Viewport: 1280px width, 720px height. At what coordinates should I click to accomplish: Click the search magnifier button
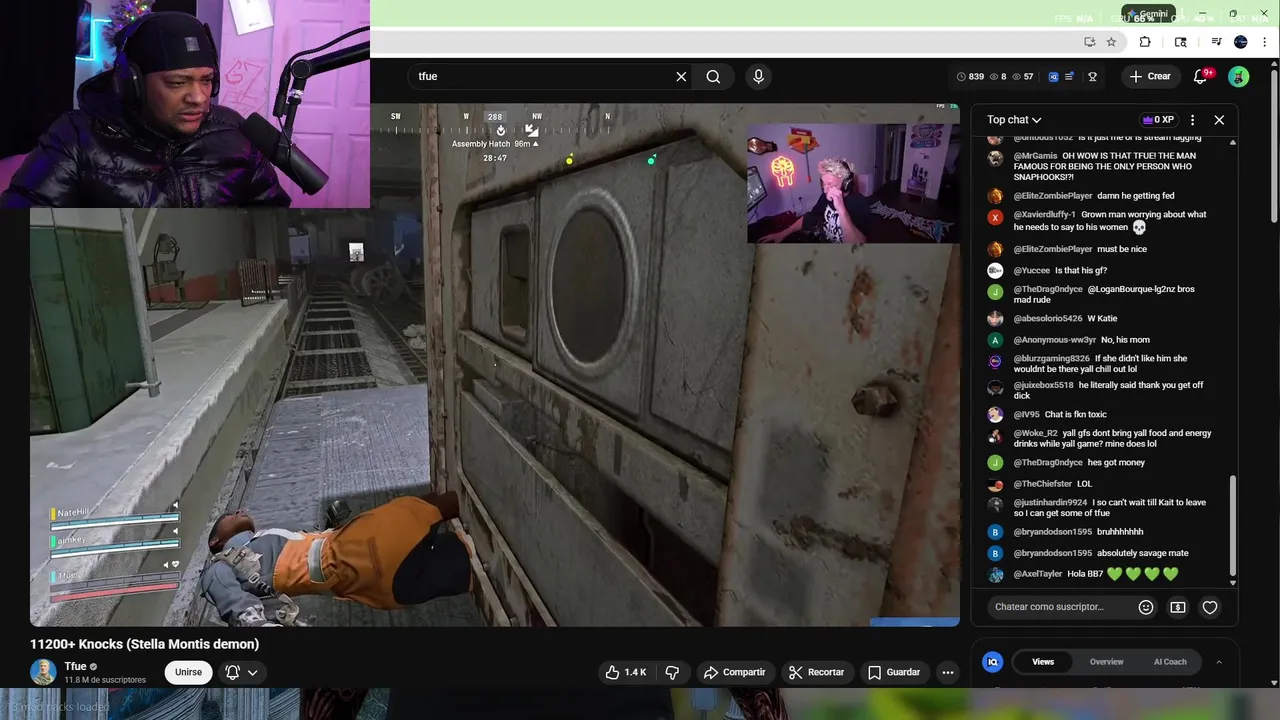pyautogui.click(x=713, y=76)
